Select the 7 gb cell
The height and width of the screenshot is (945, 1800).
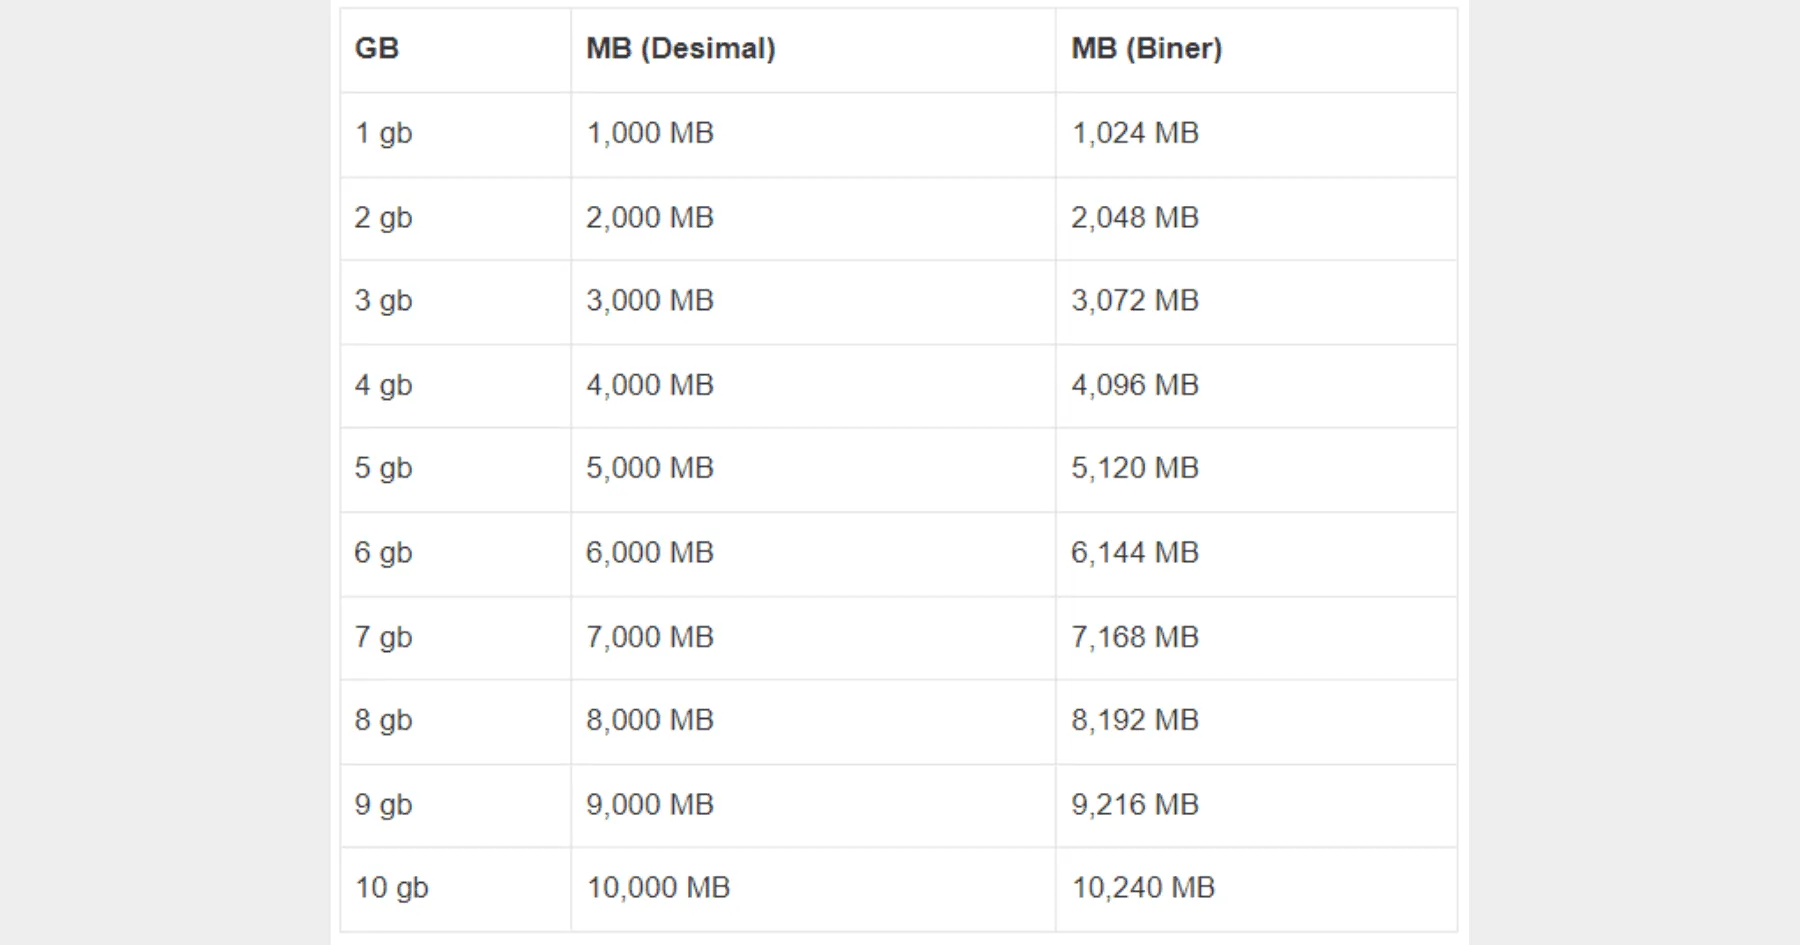383,637
